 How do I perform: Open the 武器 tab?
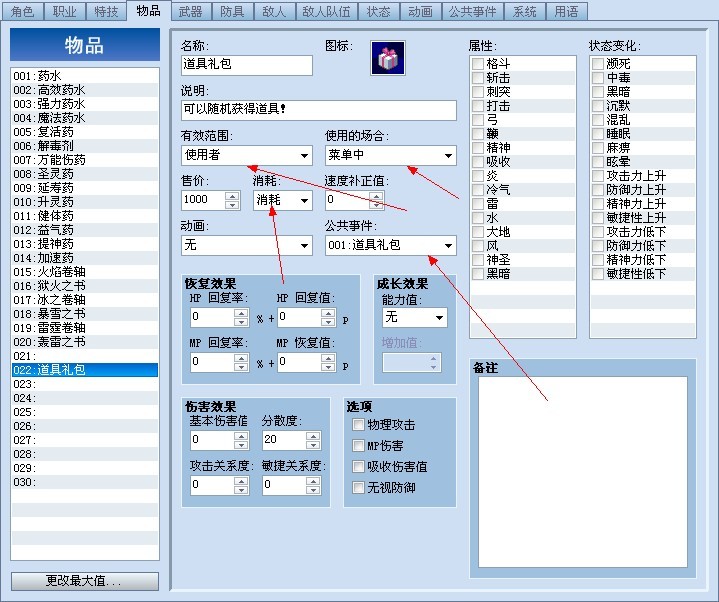click(190, 11)
